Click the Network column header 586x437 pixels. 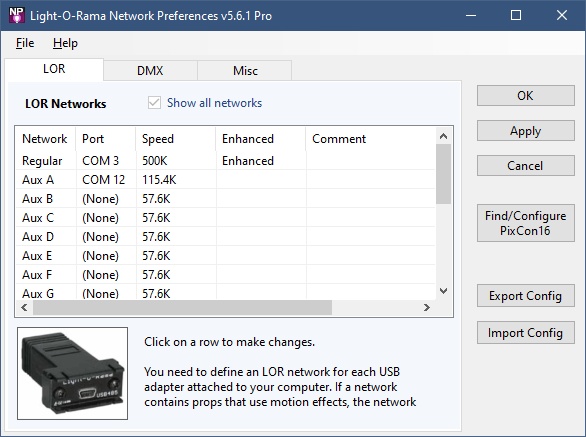click(x=46, y=139)
